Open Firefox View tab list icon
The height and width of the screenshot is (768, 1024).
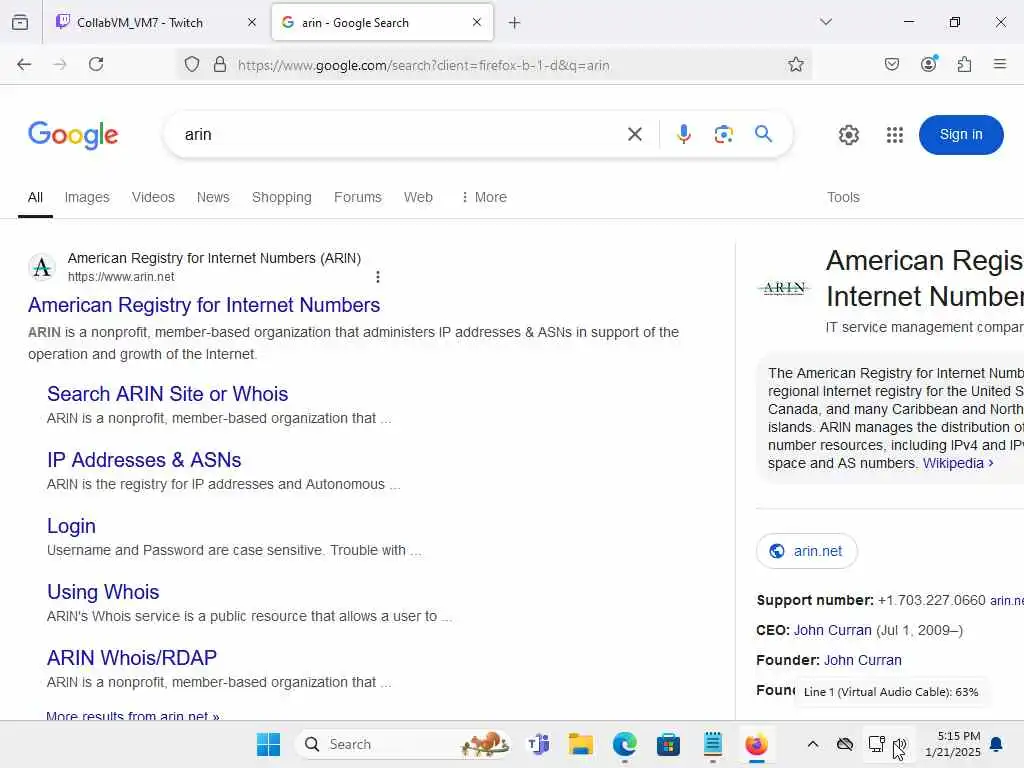[20, 22]
